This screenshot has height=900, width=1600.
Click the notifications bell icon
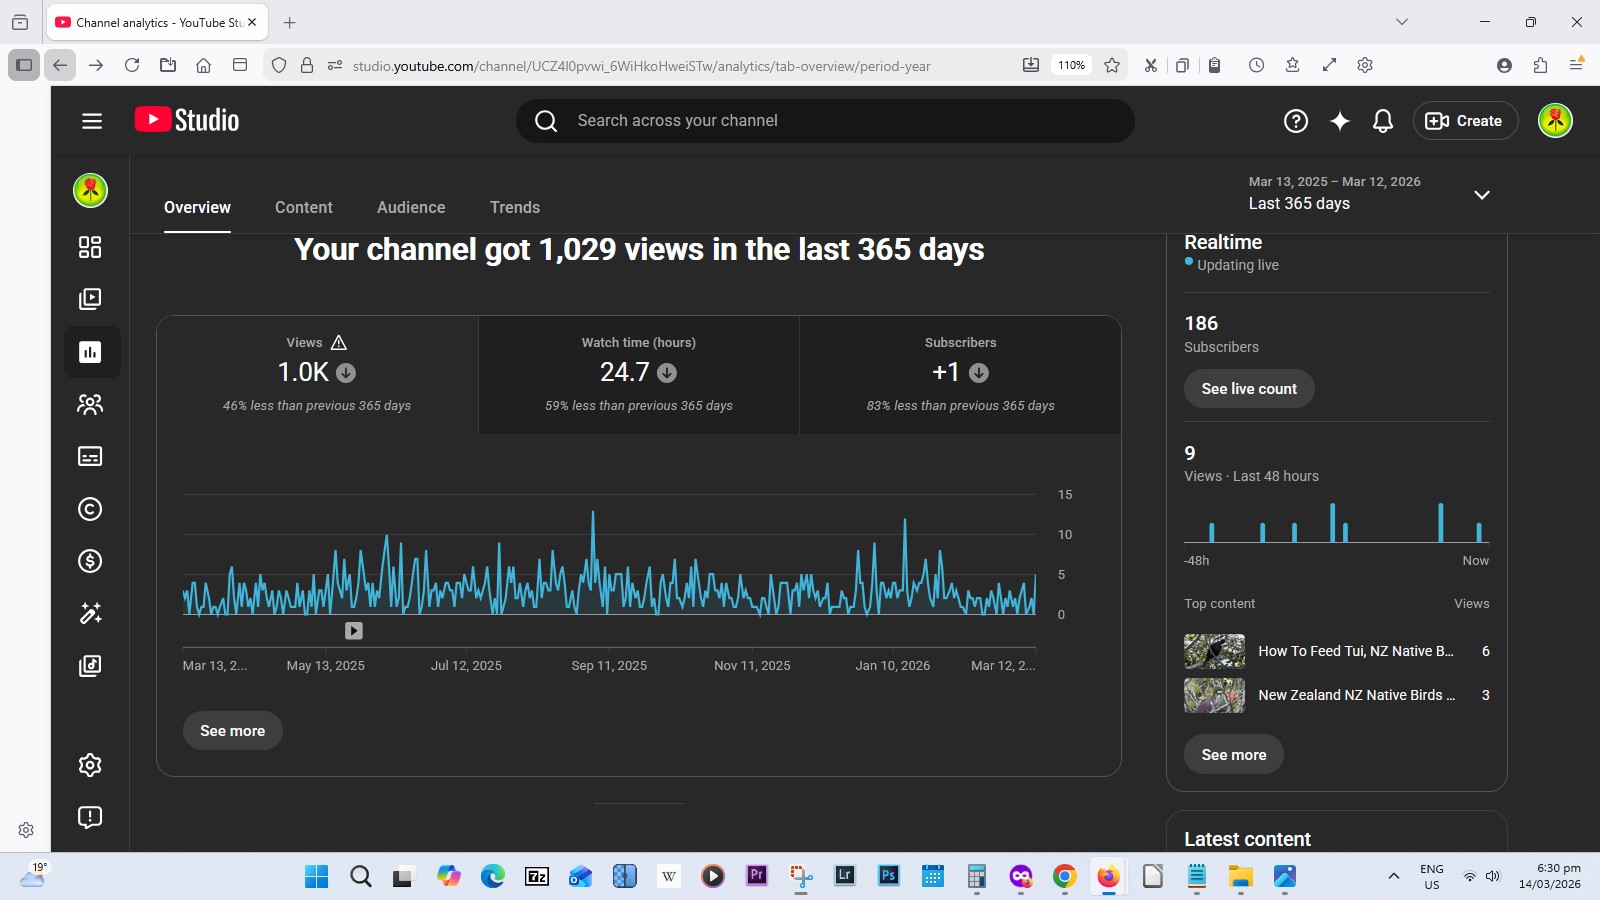(x=1383, y=121)
